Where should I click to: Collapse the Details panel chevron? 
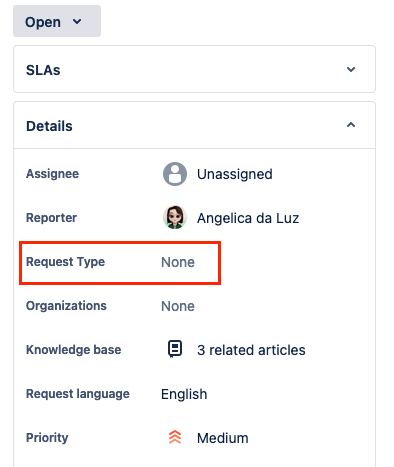point(351,125)
